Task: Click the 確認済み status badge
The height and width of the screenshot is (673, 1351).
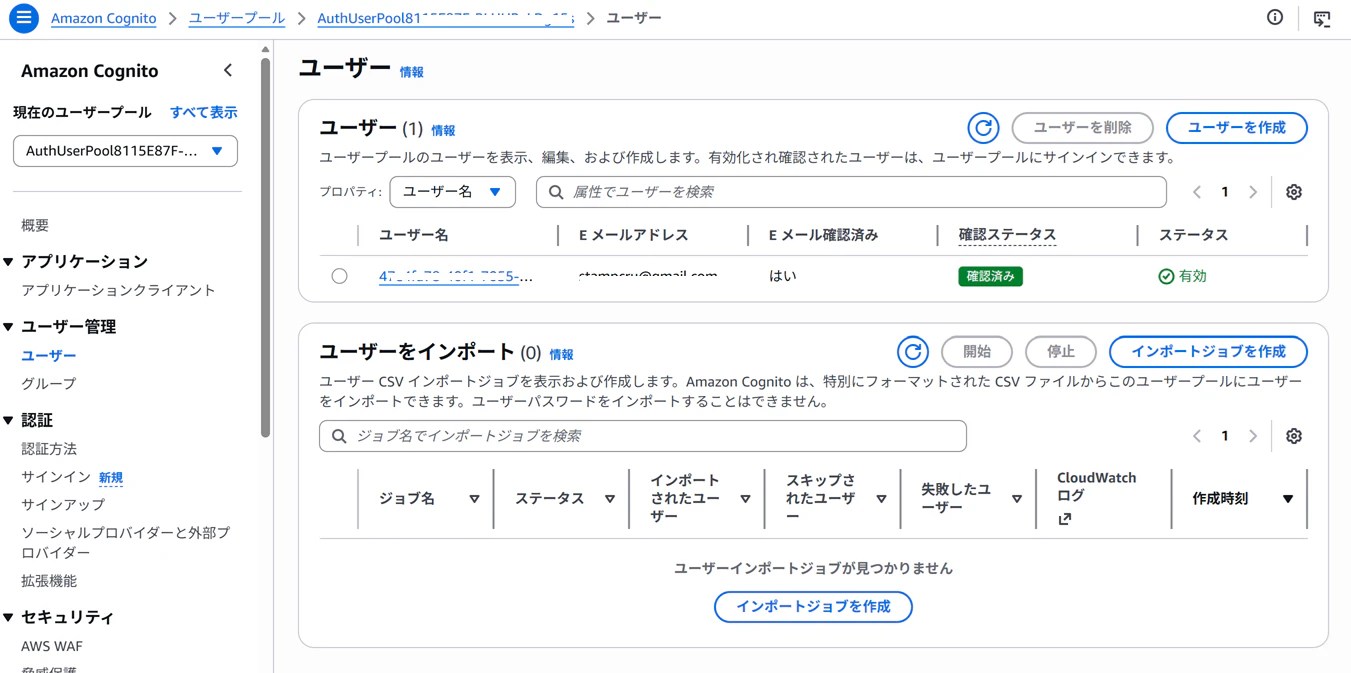Action: pos(990,276)
